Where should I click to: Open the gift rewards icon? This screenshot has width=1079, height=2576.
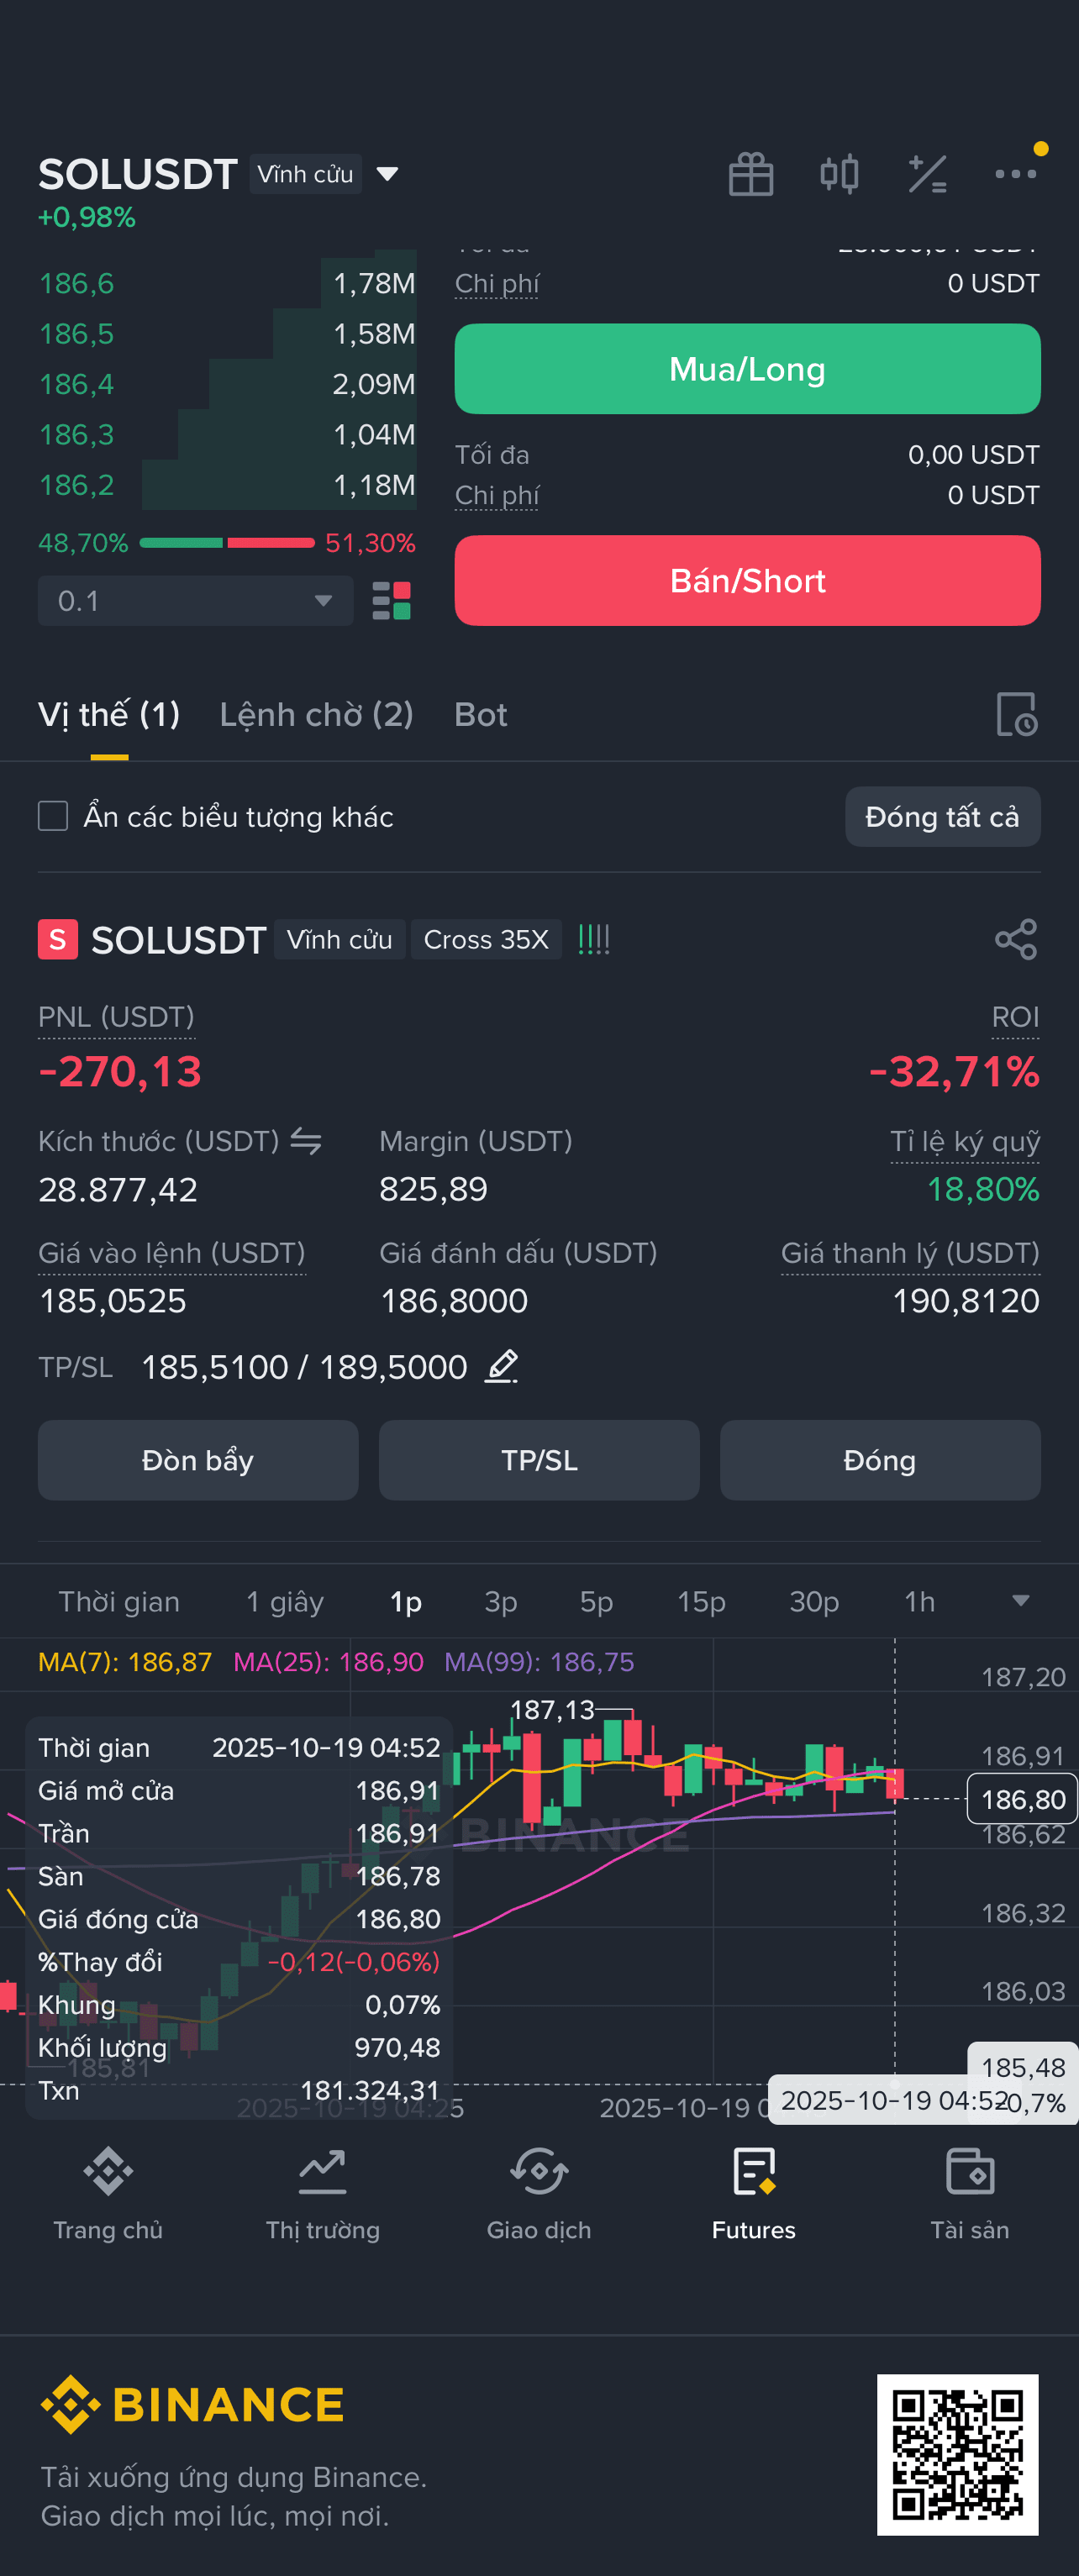750,174
